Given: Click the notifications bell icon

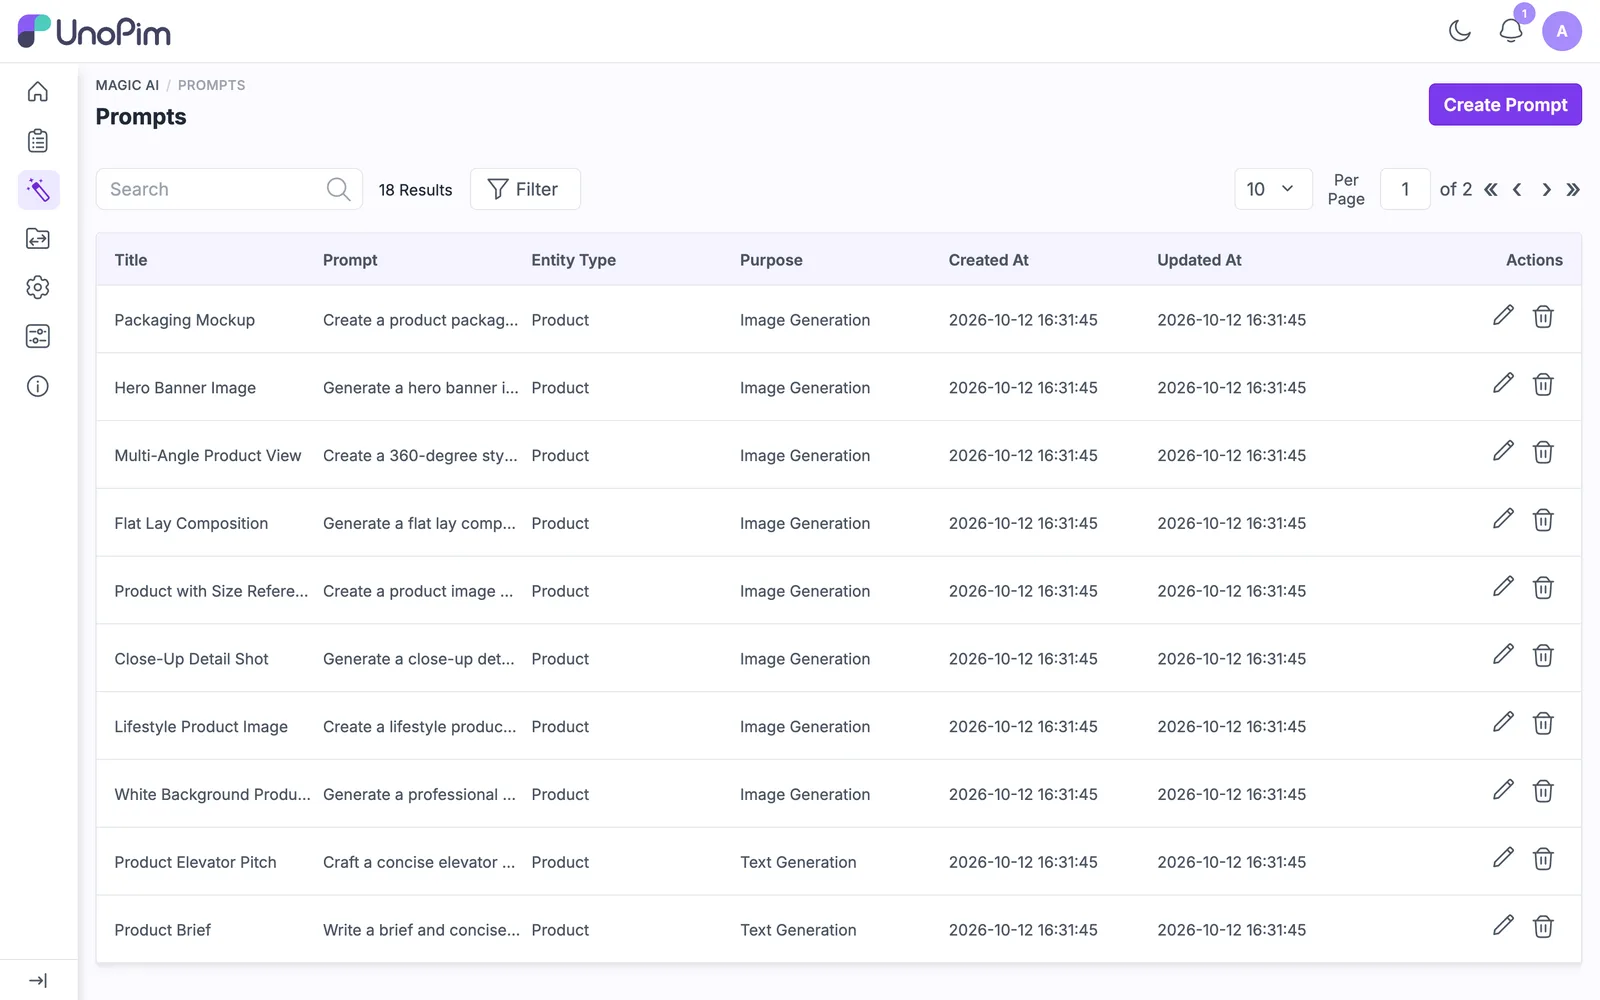Looking at the screenshot, I should point(1511,31).
